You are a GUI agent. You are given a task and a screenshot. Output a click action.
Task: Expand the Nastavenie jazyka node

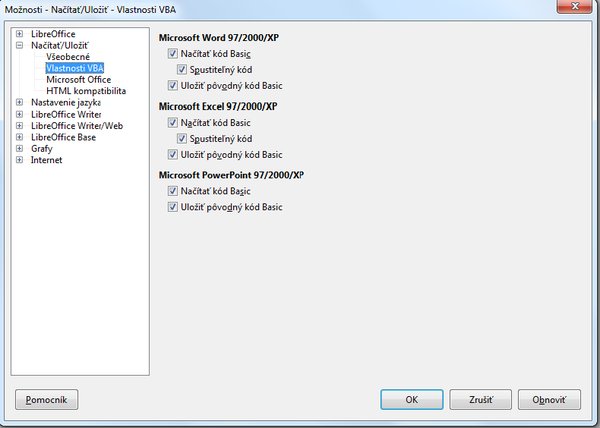pyautogui.click(x=20, y=102)
